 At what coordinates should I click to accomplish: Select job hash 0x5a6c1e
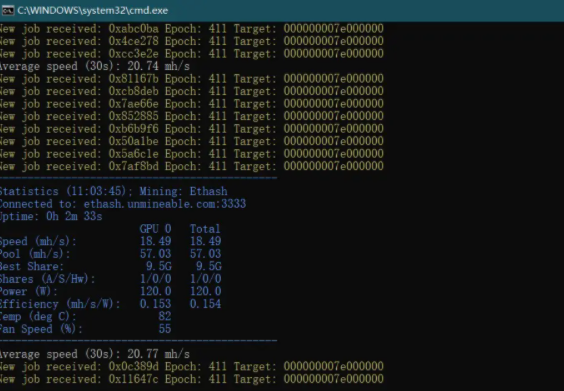click(x=133, y=154)
